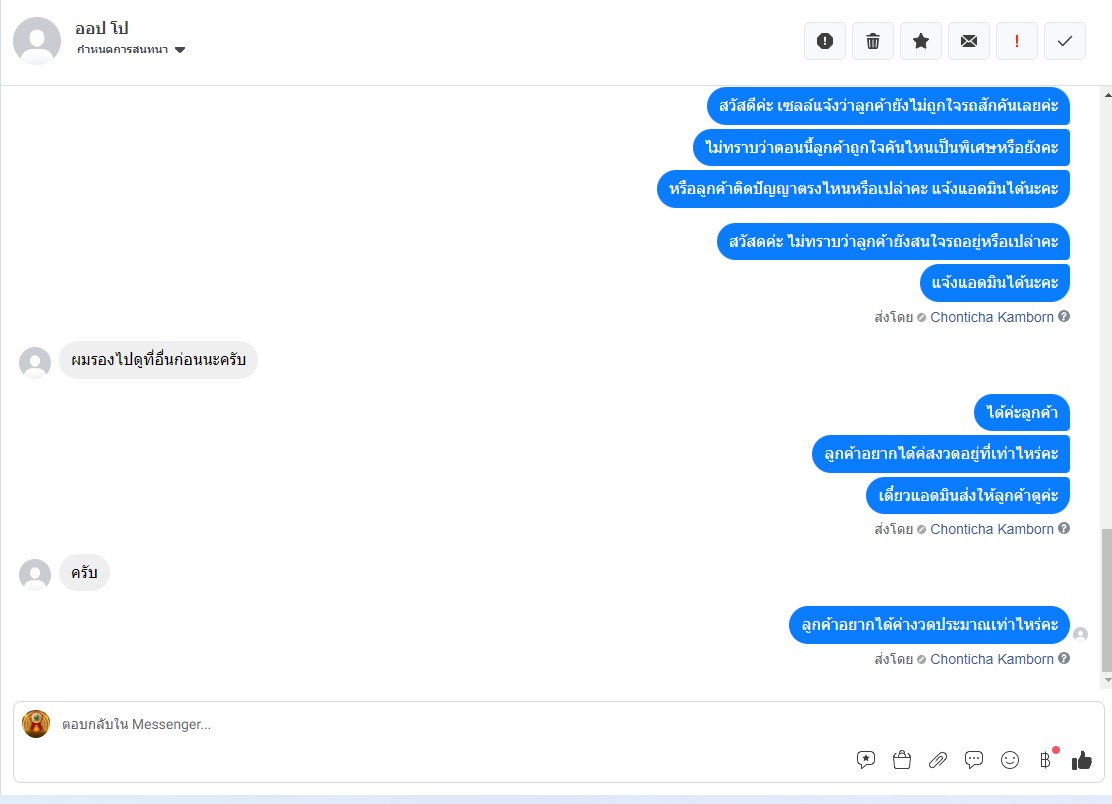Screen dimensions: 1112x804
Task: Send a thumbs up like
Action: click(x=1082, y=760)
